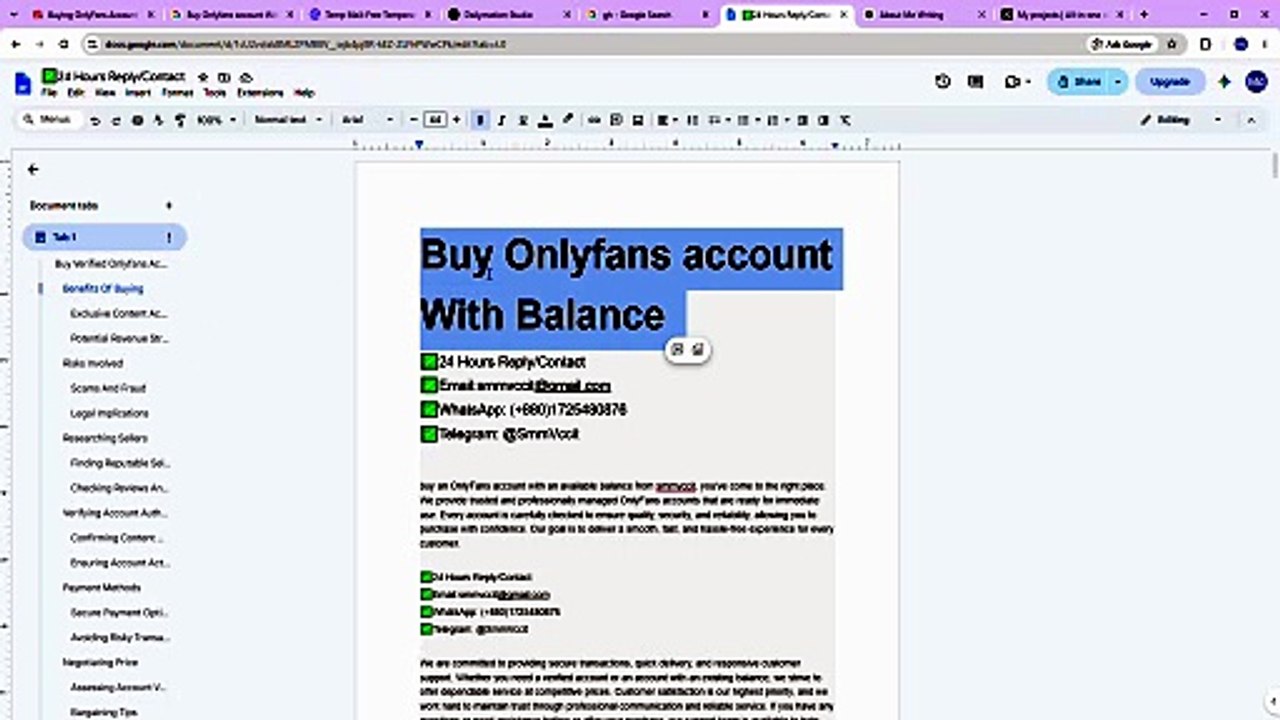Open the Google Docs home icon
The width and height of the screenshot is (1280, 720).
pyautogui.click(x=22, y=84)
